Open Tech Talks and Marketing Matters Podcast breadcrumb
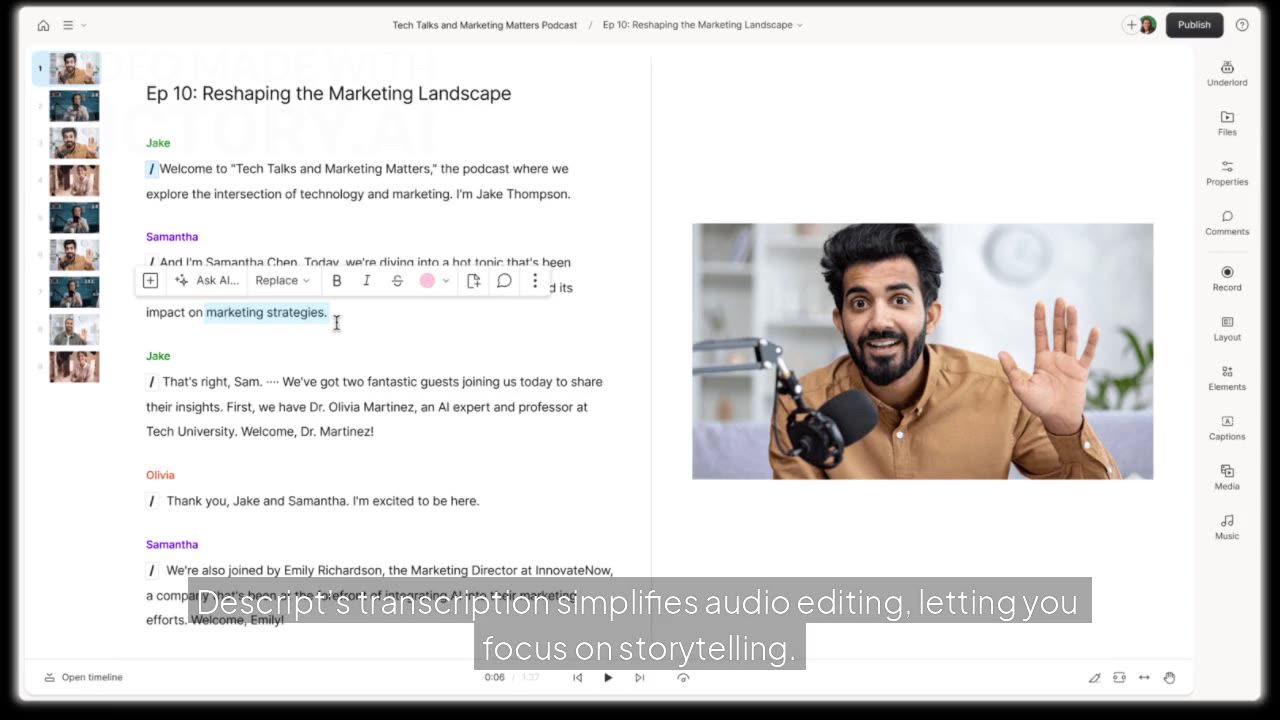 pos(484,25)
